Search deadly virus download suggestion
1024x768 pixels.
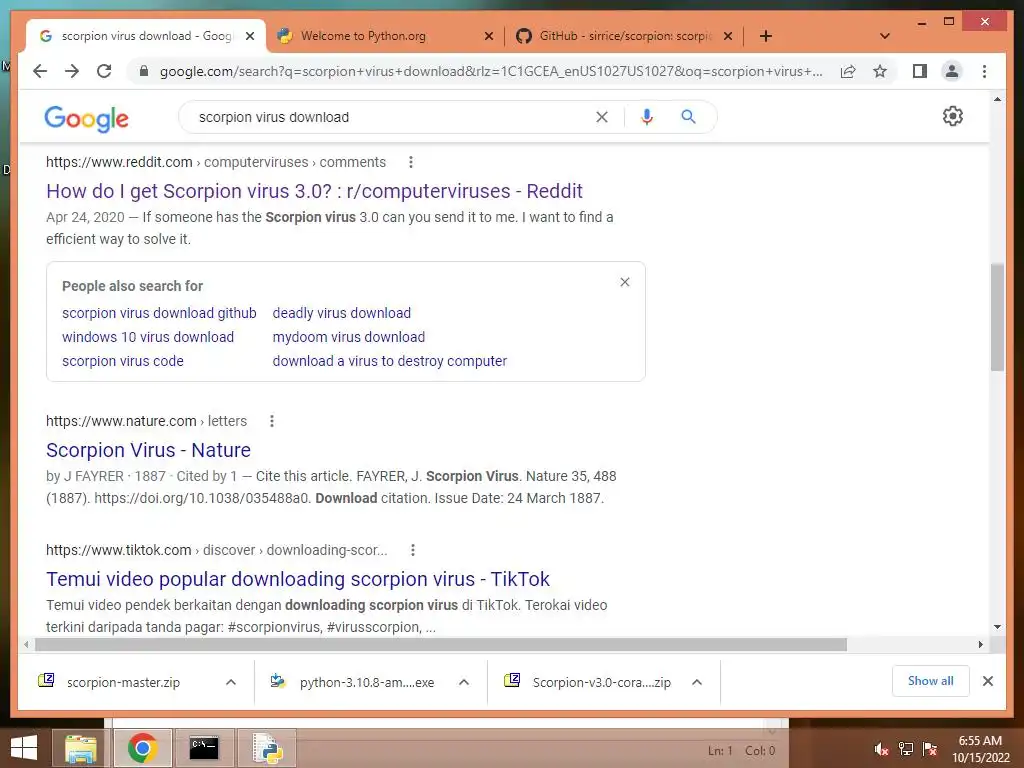click(x=342, y=313)
